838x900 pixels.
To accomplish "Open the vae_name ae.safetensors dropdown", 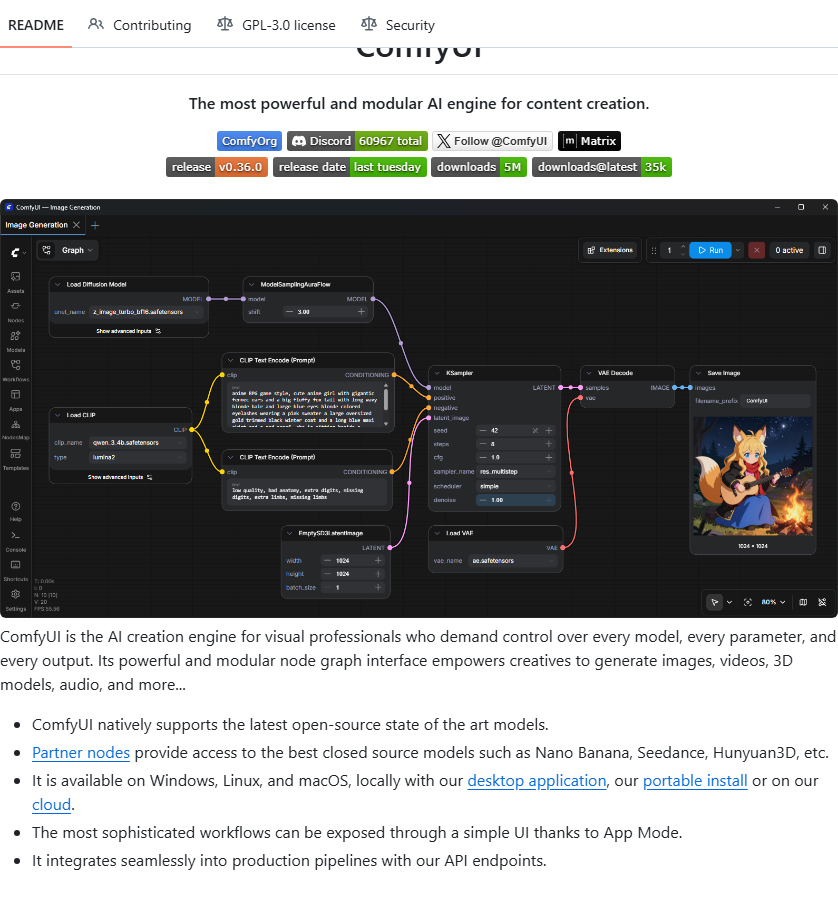I will coord(514,561).
